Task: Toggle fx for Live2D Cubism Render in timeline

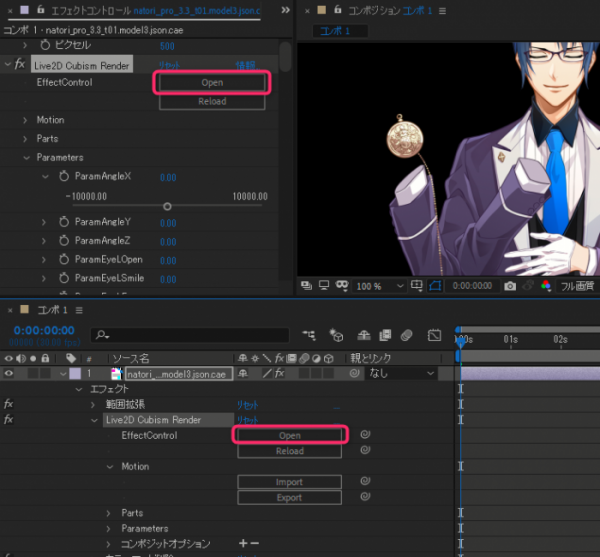Action: 8,420
